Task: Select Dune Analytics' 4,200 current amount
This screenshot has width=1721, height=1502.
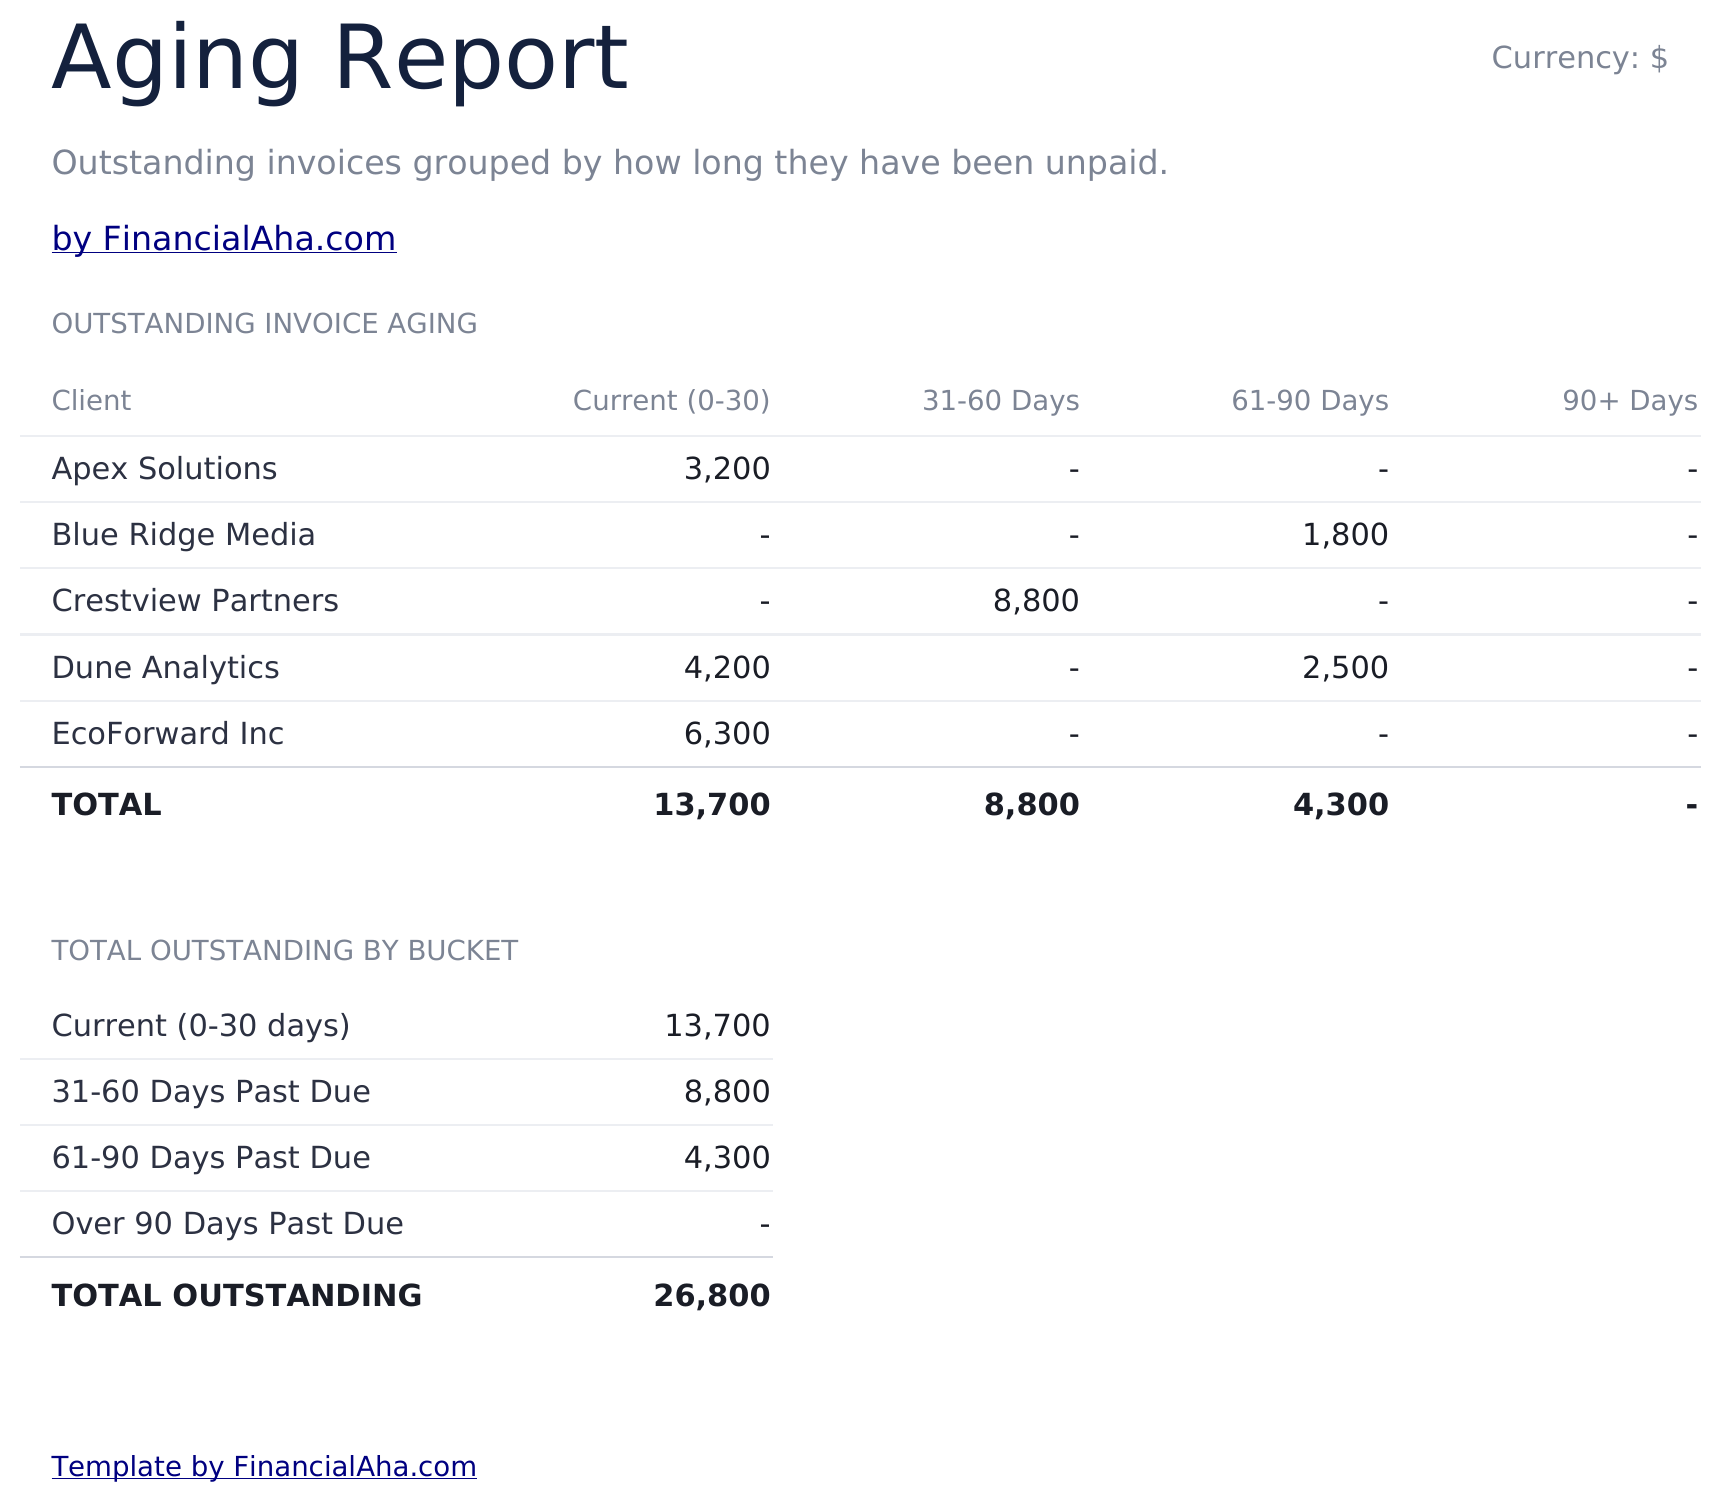Action: click(727, 668)
